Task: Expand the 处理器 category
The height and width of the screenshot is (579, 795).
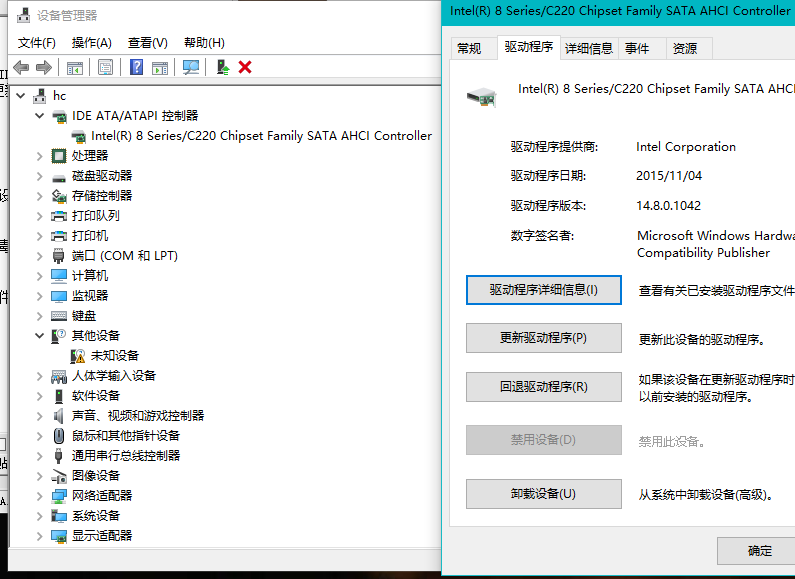Action: (x=40, y=156)
